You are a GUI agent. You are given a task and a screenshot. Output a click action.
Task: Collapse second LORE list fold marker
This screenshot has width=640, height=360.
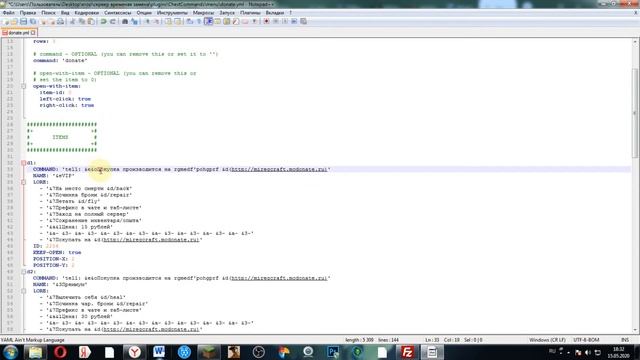pos(23,291)
